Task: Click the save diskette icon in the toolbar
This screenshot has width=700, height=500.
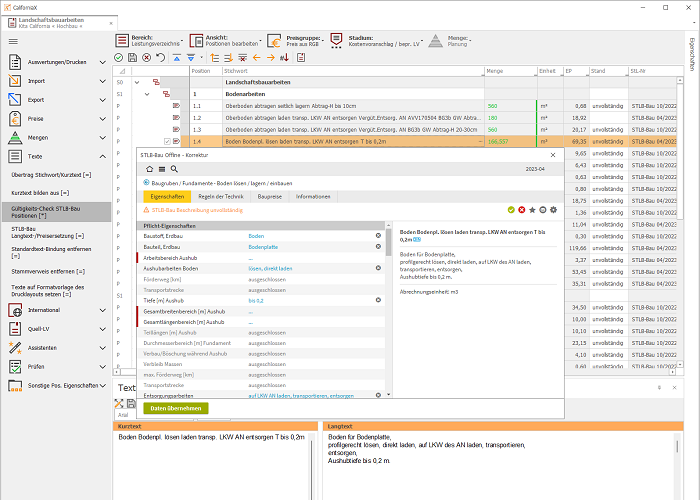Action: click(132, 58)
